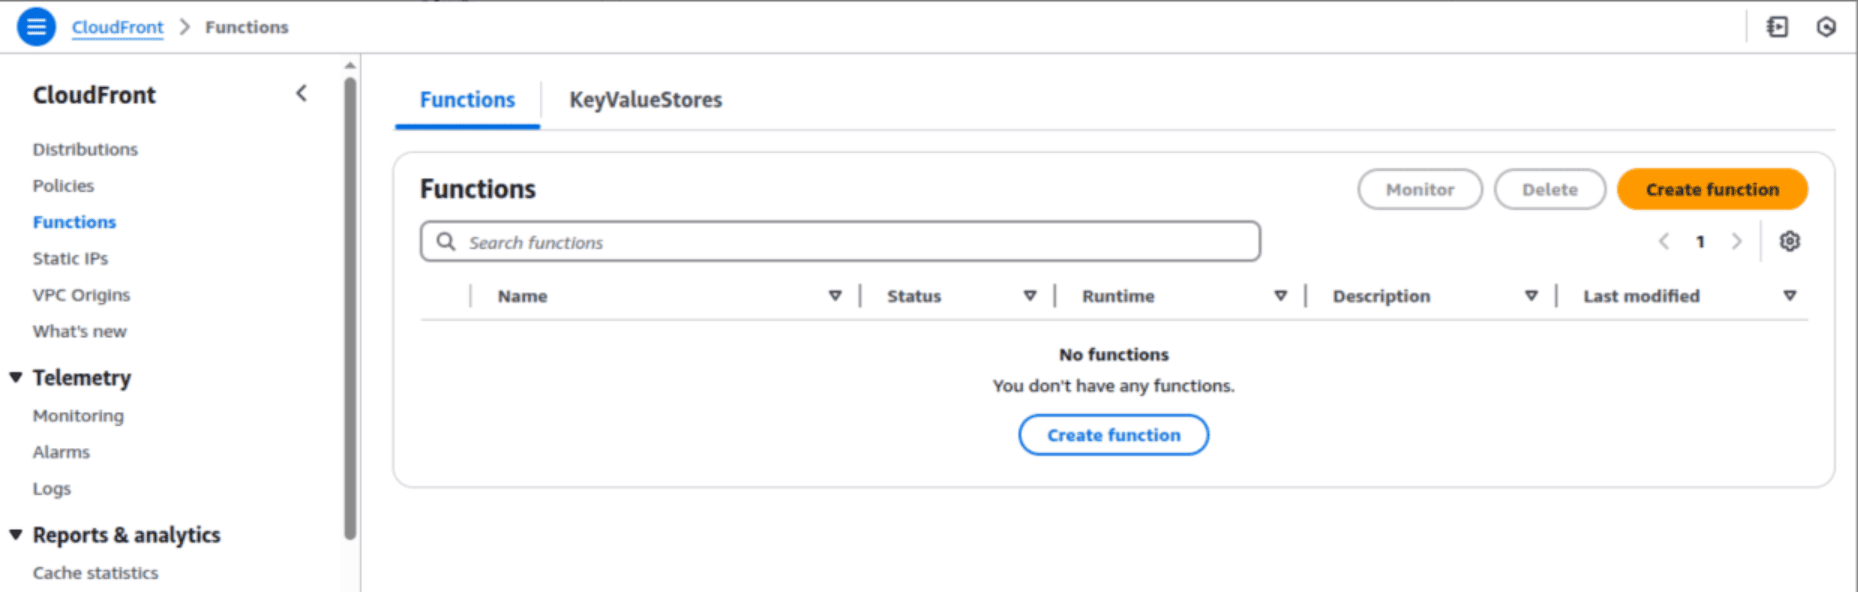The image size is (1858, 592).
Task: Open table preferences gear icon
Action: click(1789, 241)
